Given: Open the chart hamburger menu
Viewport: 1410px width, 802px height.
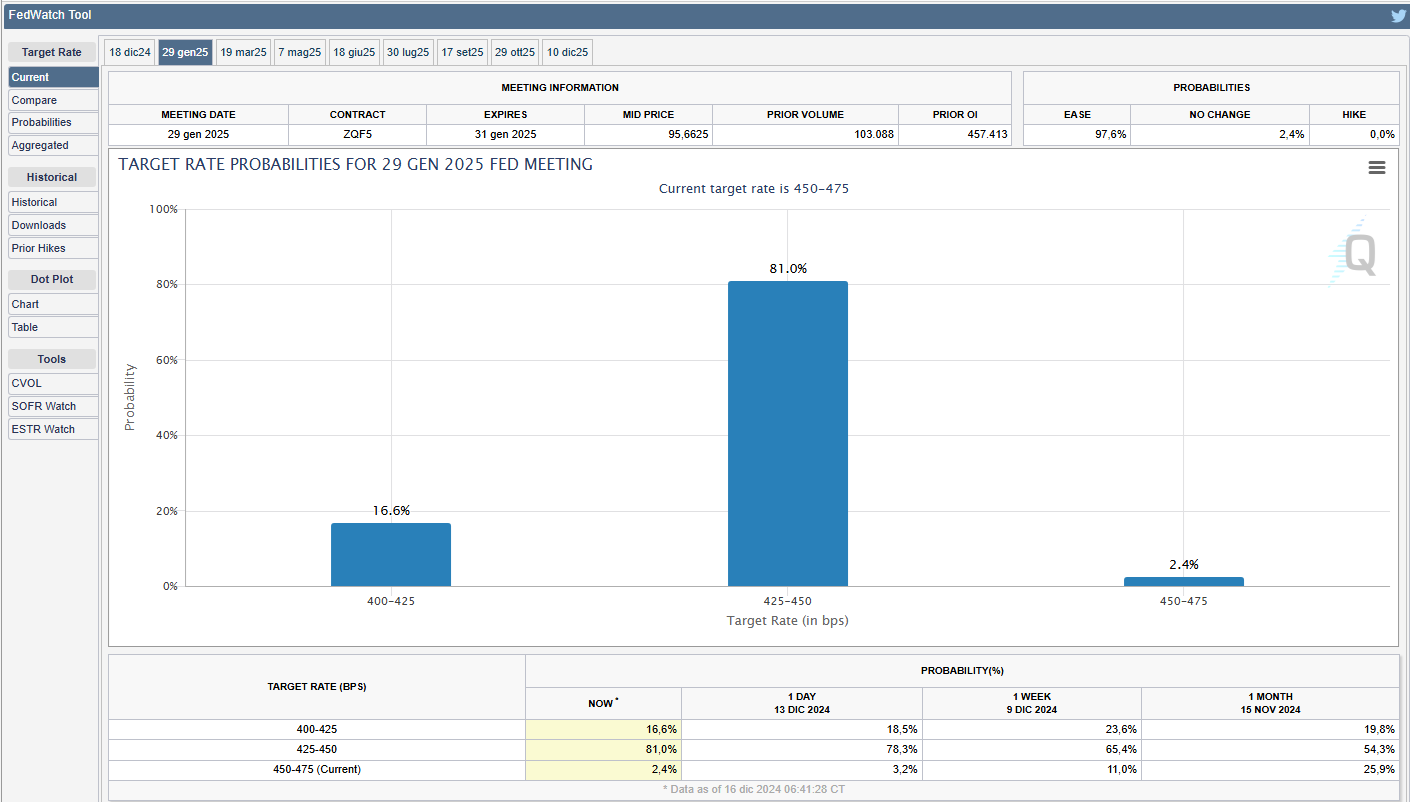Looking at the screenshot, I should tap(1377, 168).
